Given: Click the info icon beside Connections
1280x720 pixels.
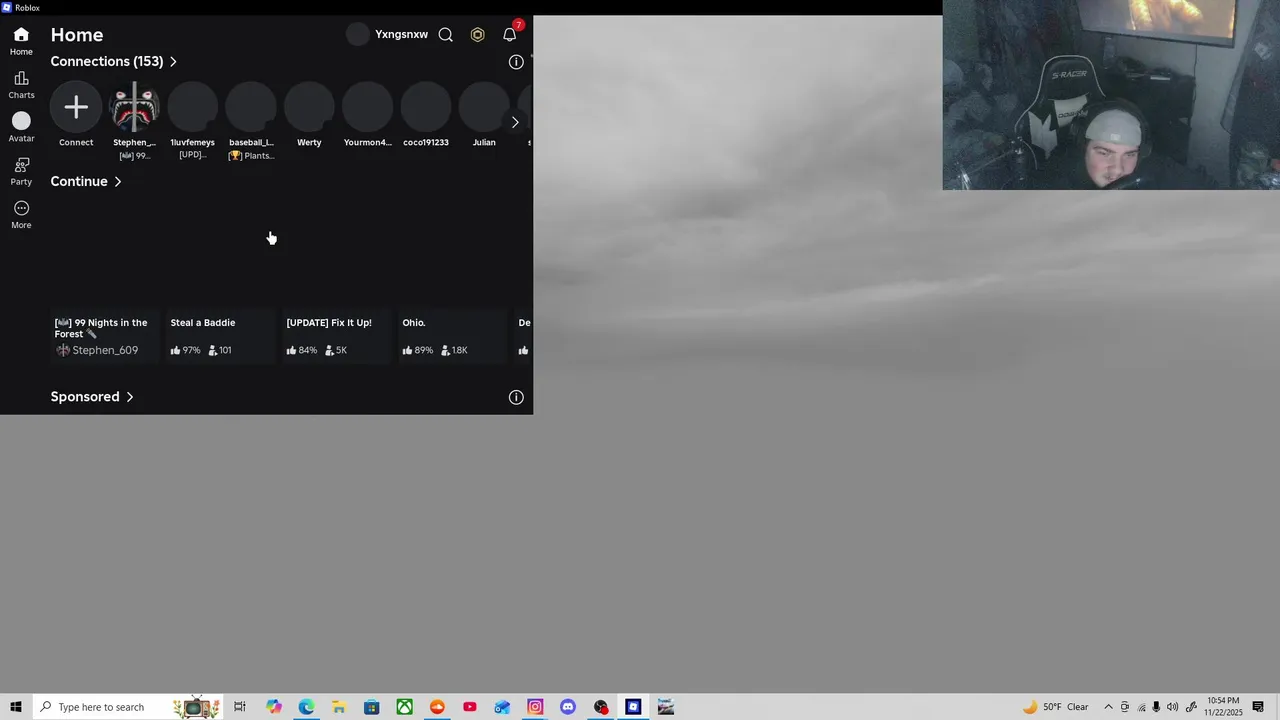Looking at the screenshot, I should click(516, 62).
